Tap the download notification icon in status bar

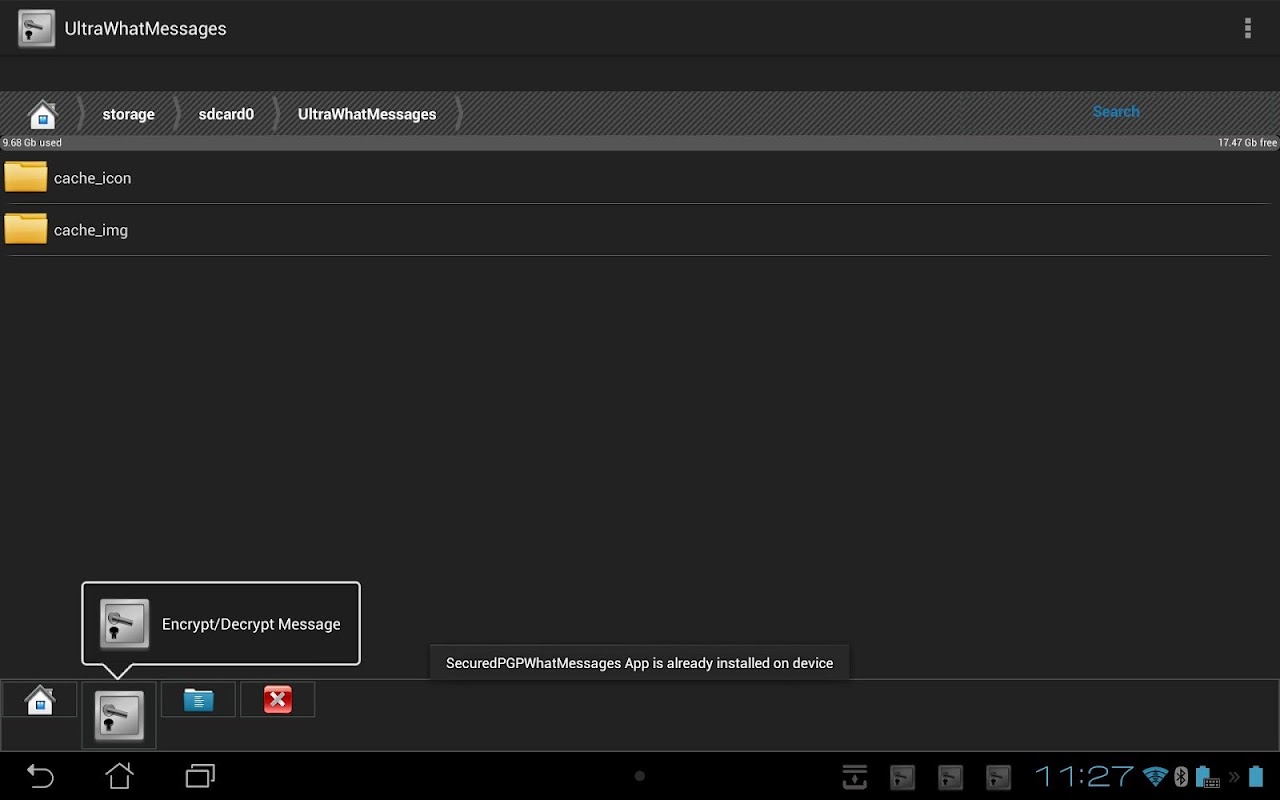click(854, 776)
